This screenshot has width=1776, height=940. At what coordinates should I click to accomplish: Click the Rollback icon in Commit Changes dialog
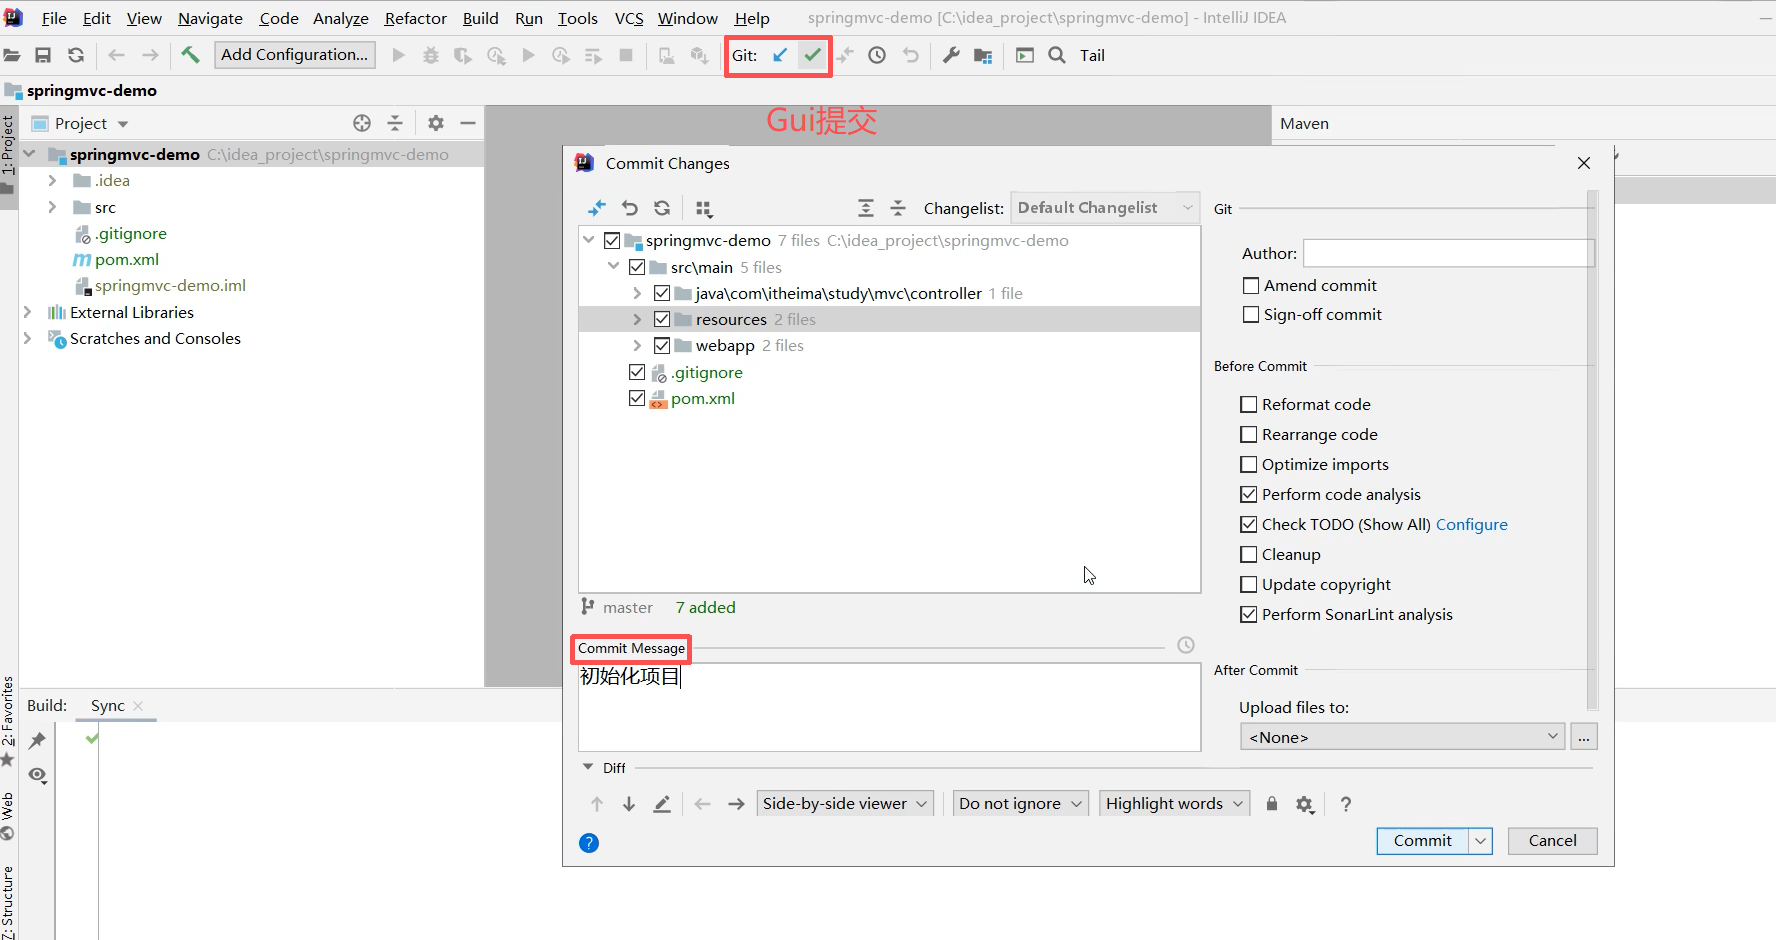click(630, 208)
